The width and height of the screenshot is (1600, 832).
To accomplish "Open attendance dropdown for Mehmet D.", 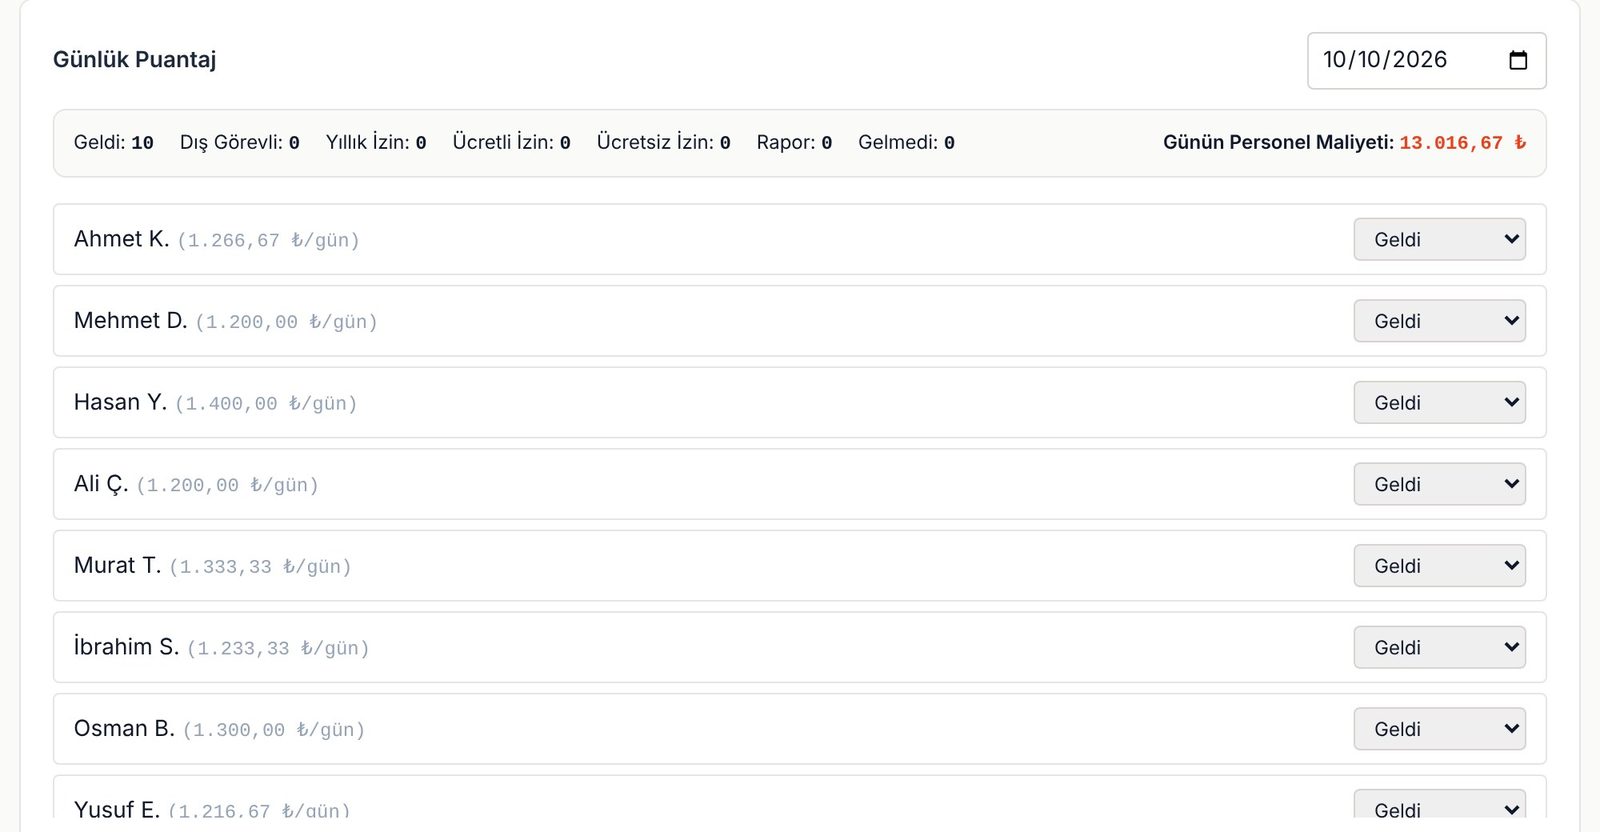I will tap(1440, 321).
